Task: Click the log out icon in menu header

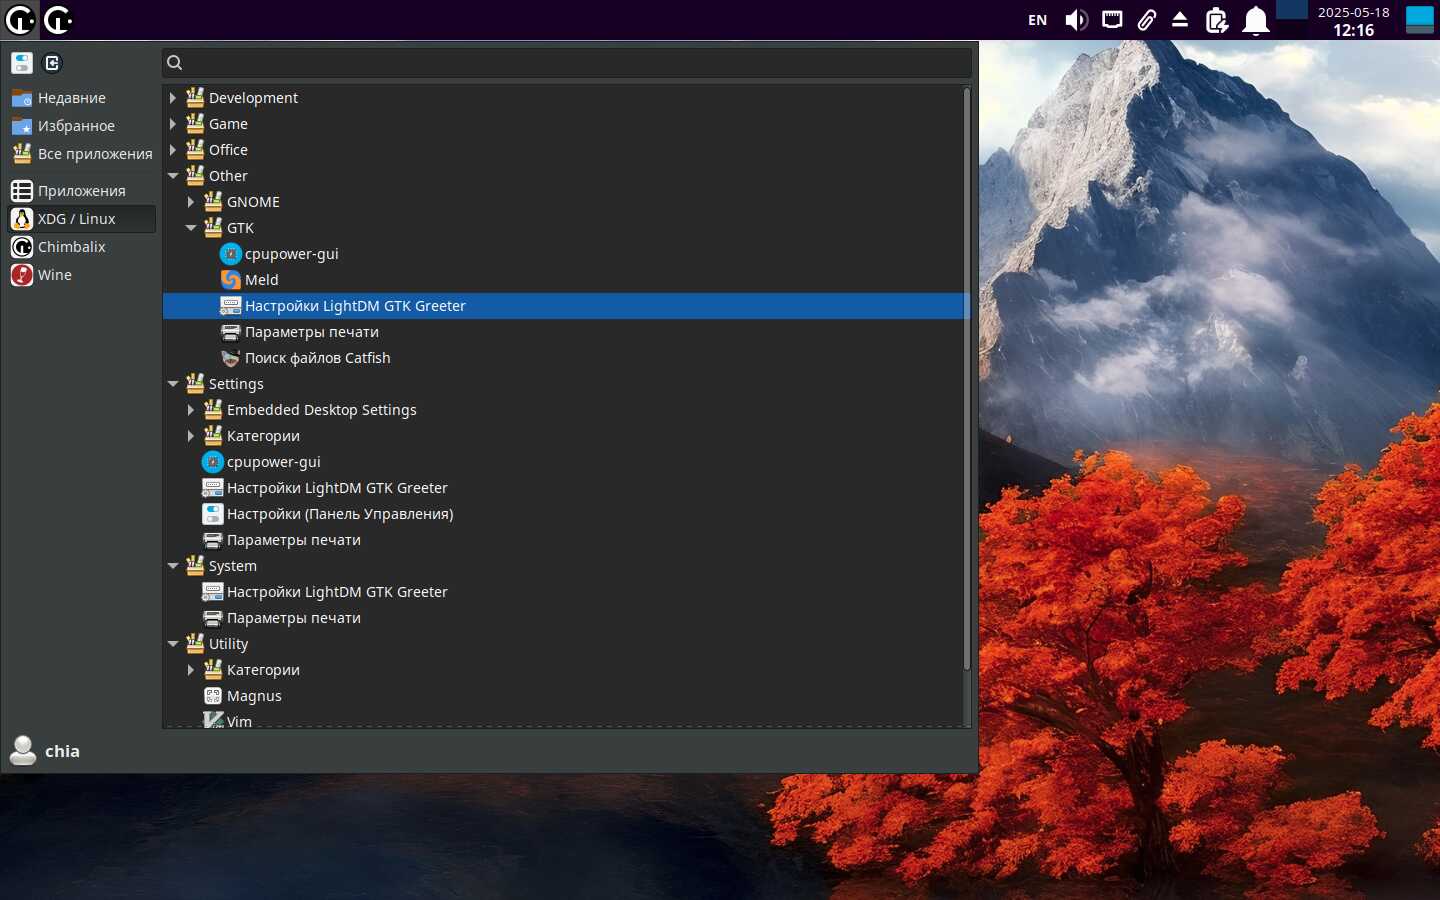Action: pyautogui.click(x=53, y=63)
